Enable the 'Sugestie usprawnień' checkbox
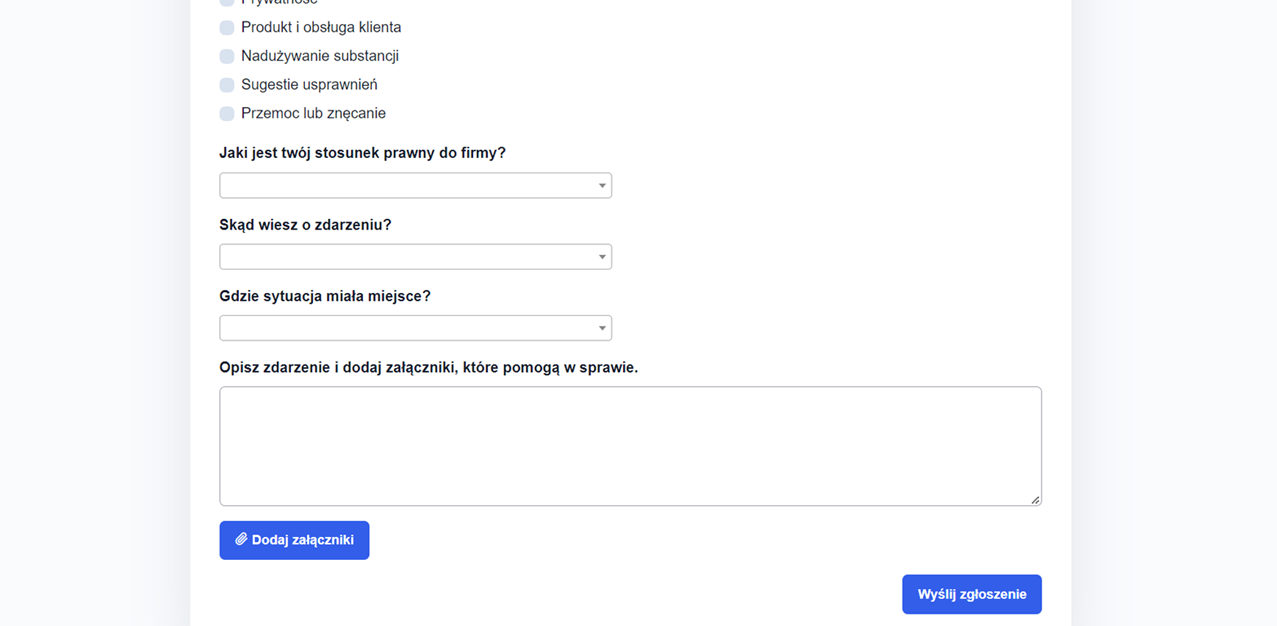Image resolution: width=1277 pixels, height=626 pixels. (227, 85)
